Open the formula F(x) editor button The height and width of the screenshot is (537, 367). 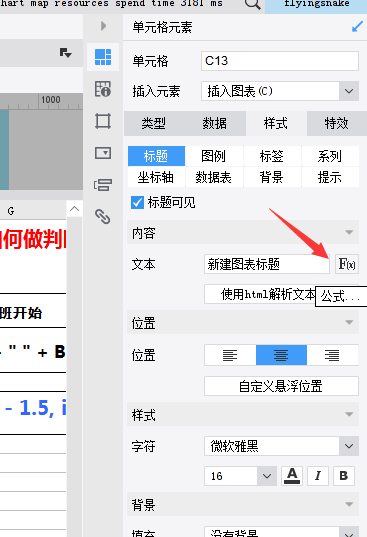click(x=347, y=264)
